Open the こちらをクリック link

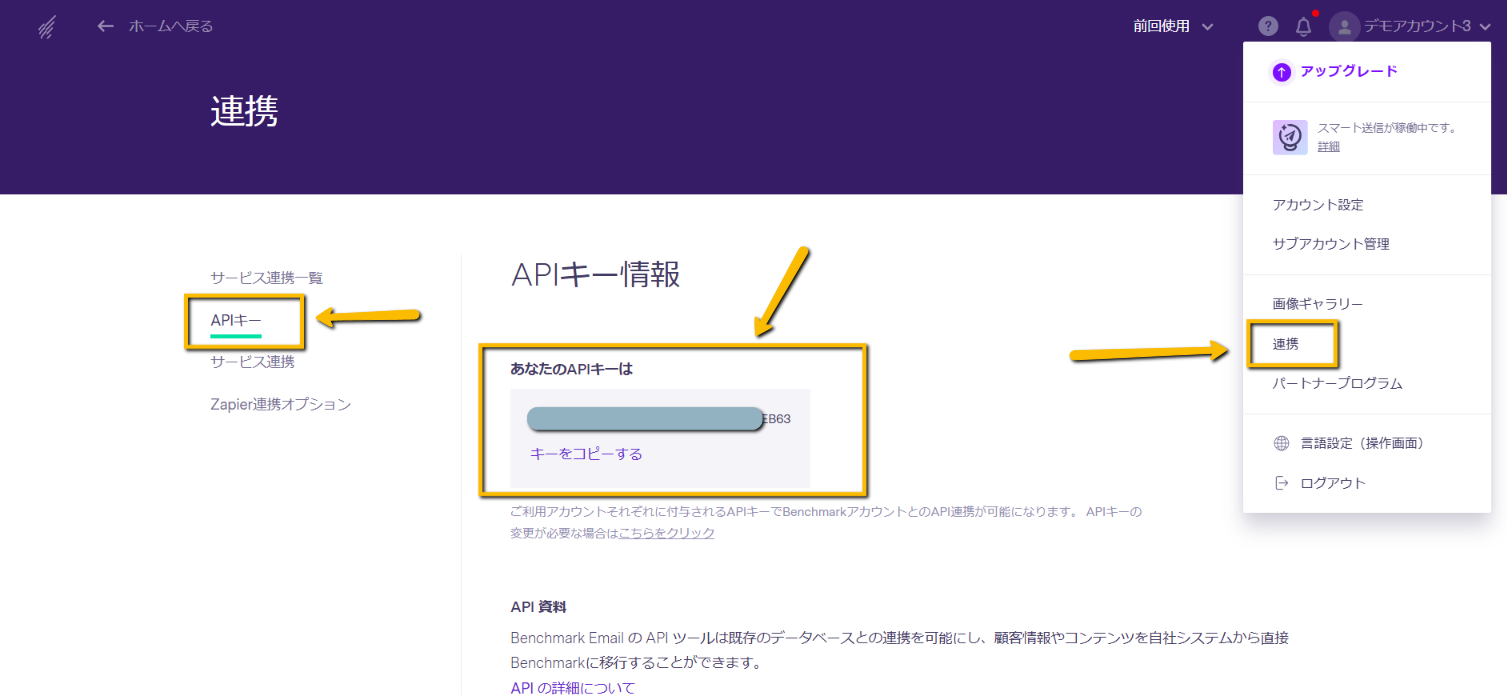pyautogui.click(x=667, y=533)
